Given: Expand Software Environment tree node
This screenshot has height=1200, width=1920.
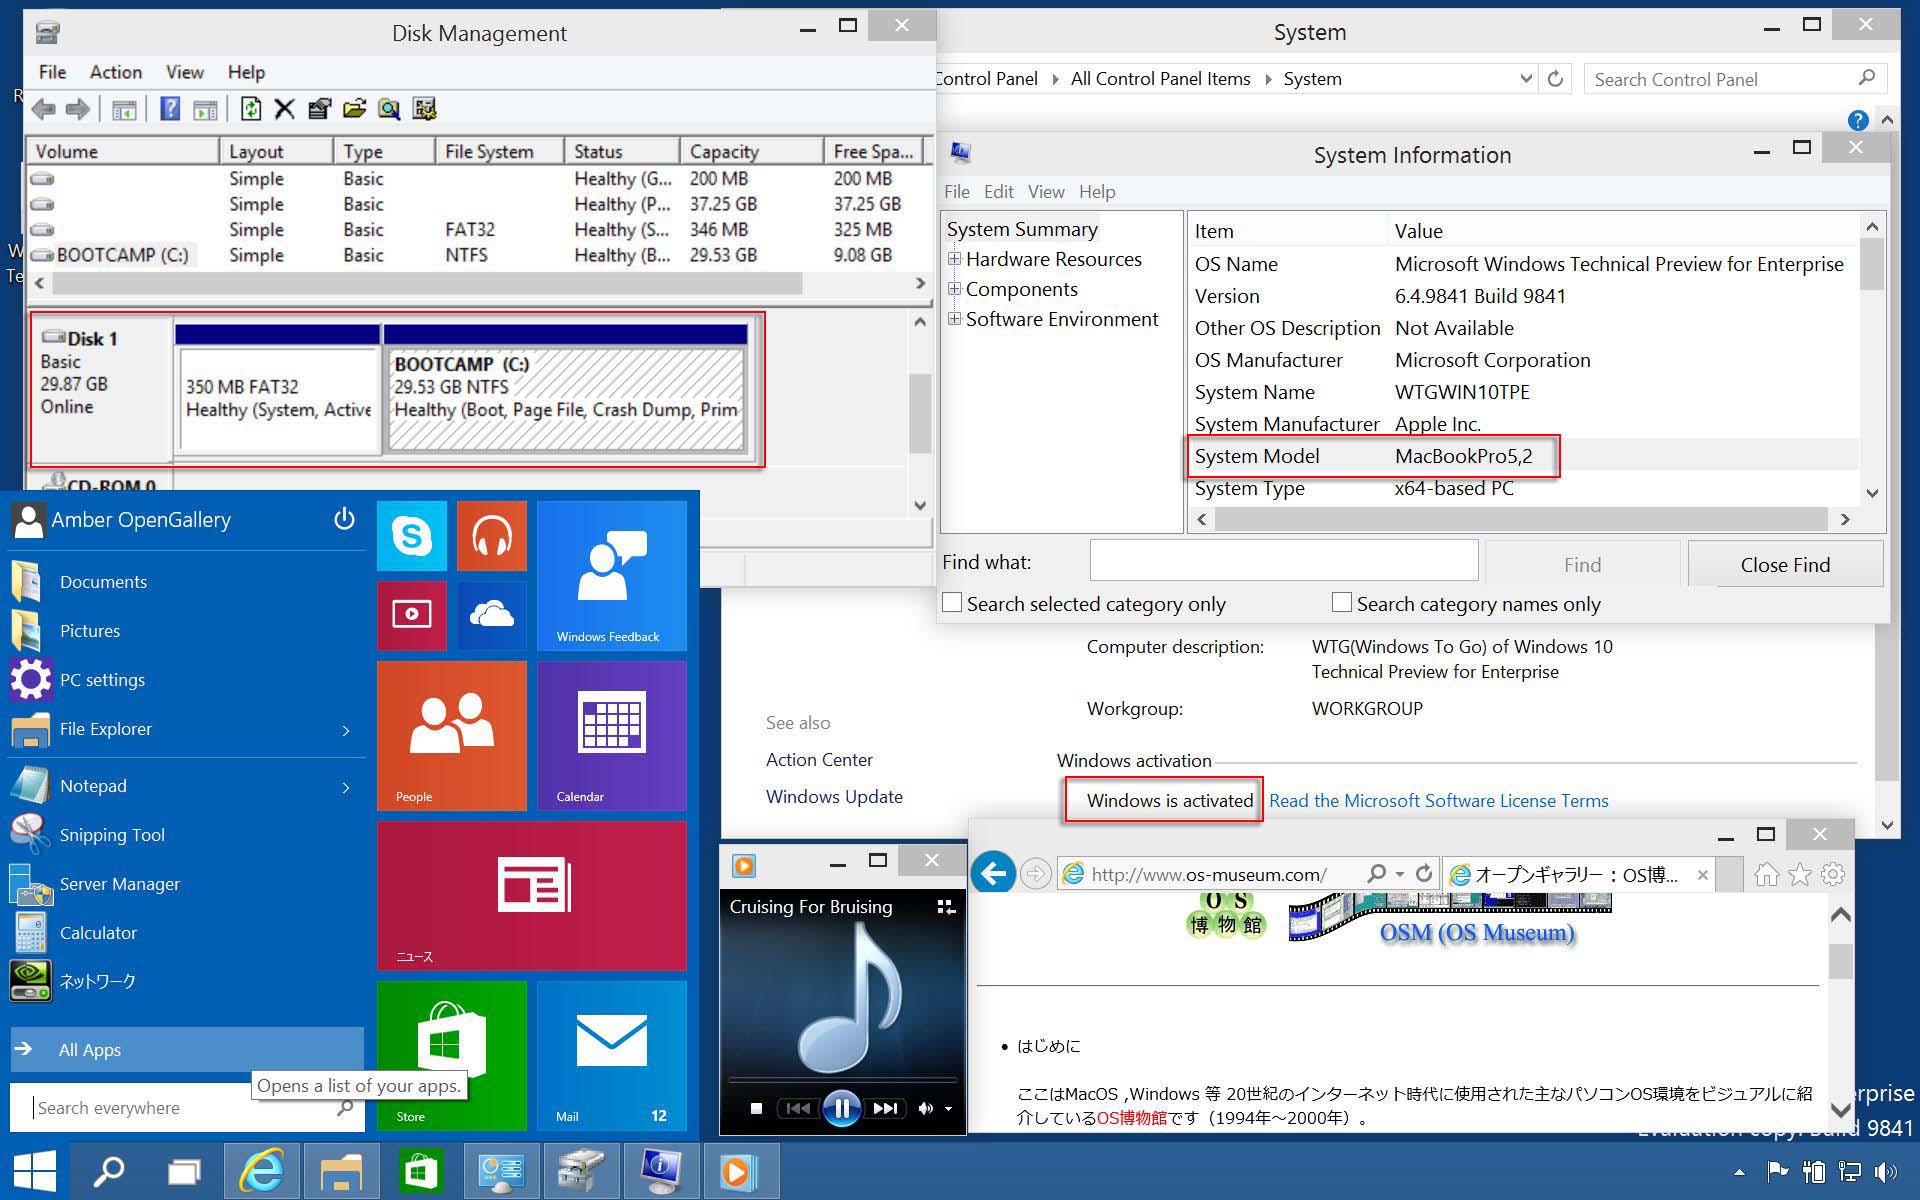Looking at the screenshot, I should tap(954, 319).
